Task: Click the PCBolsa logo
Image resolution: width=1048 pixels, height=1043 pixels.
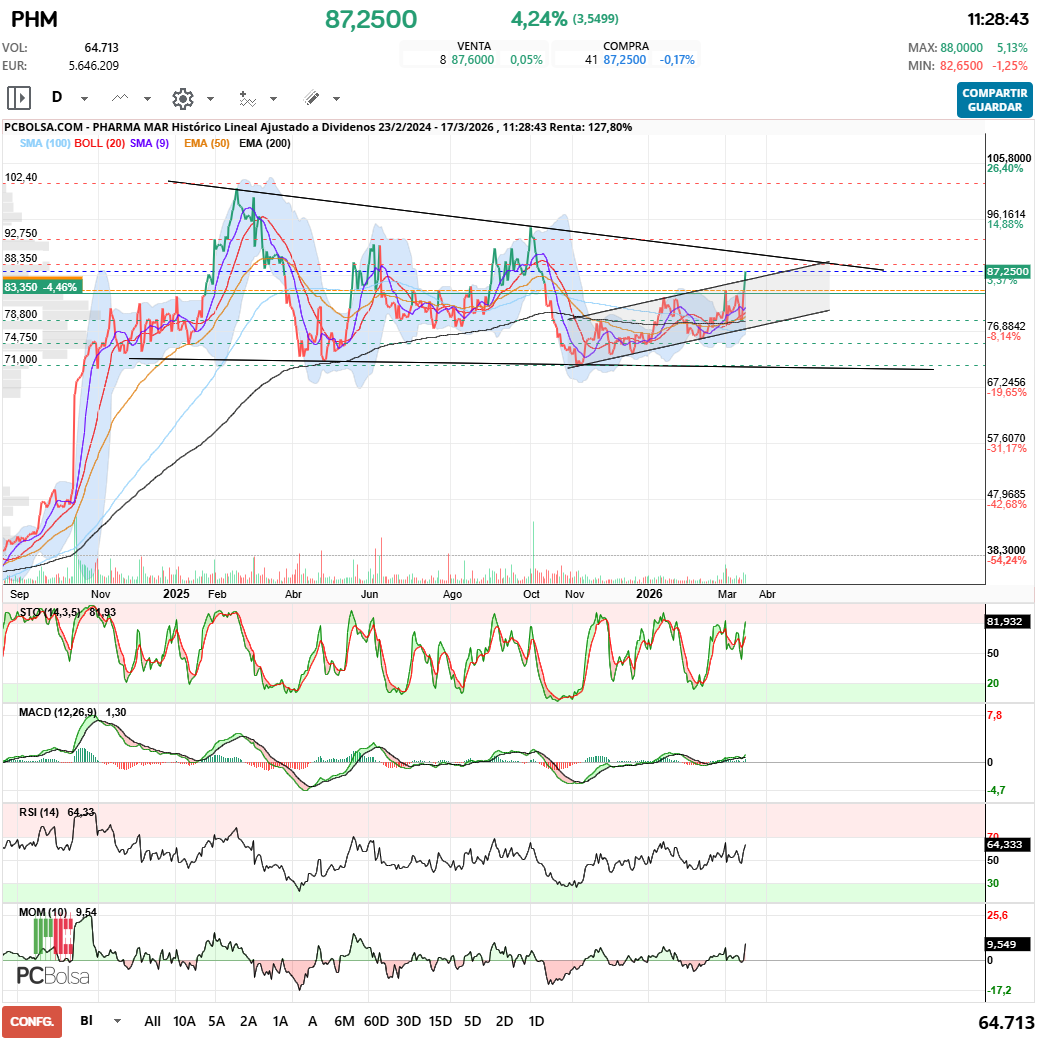Action: coord(53,975)
